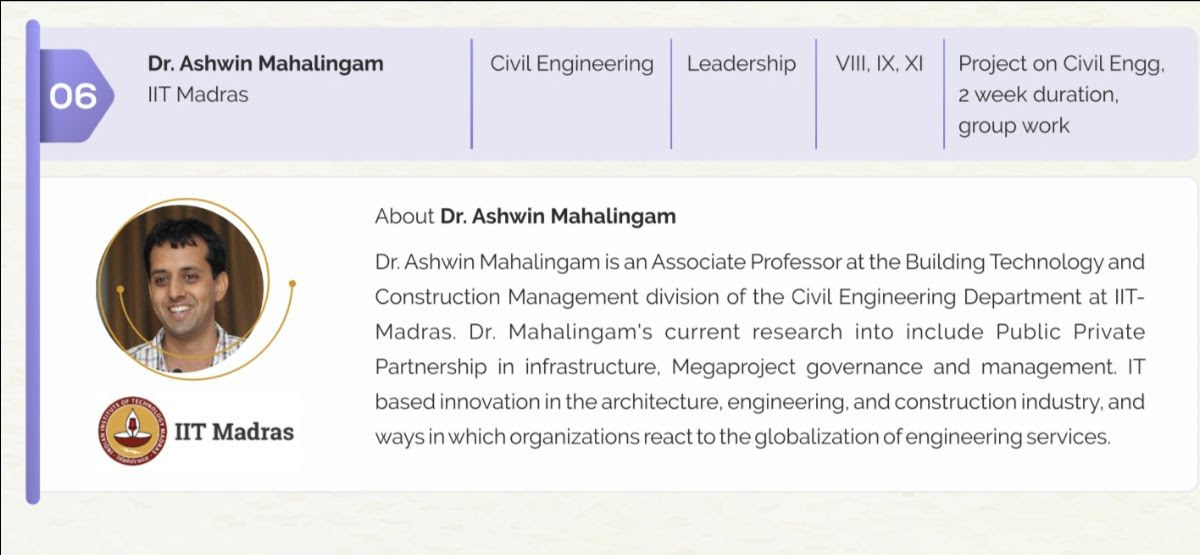Click the "Project on Civil Engg," line
This screenshot has width=1200, height=555.
pos(1061,64)
